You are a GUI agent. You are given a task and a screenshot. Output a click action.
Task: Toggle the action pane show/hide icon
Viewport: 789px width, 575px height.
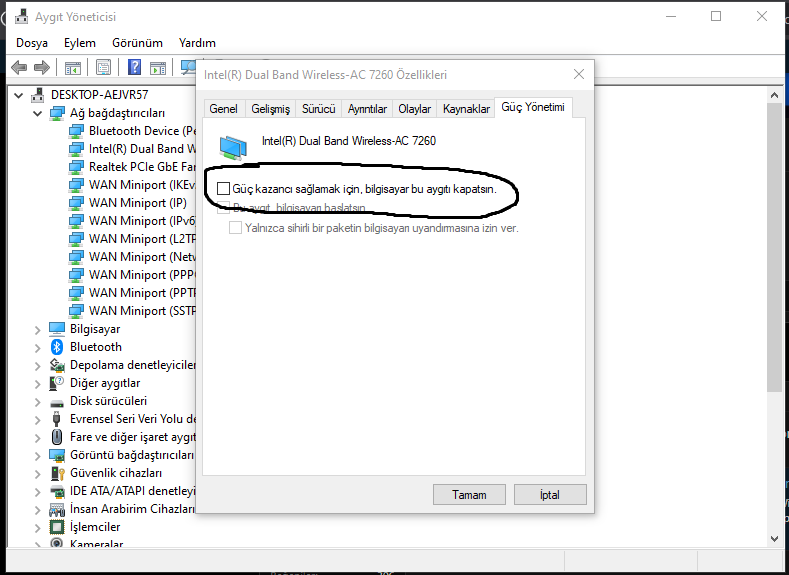click(158, 67)
